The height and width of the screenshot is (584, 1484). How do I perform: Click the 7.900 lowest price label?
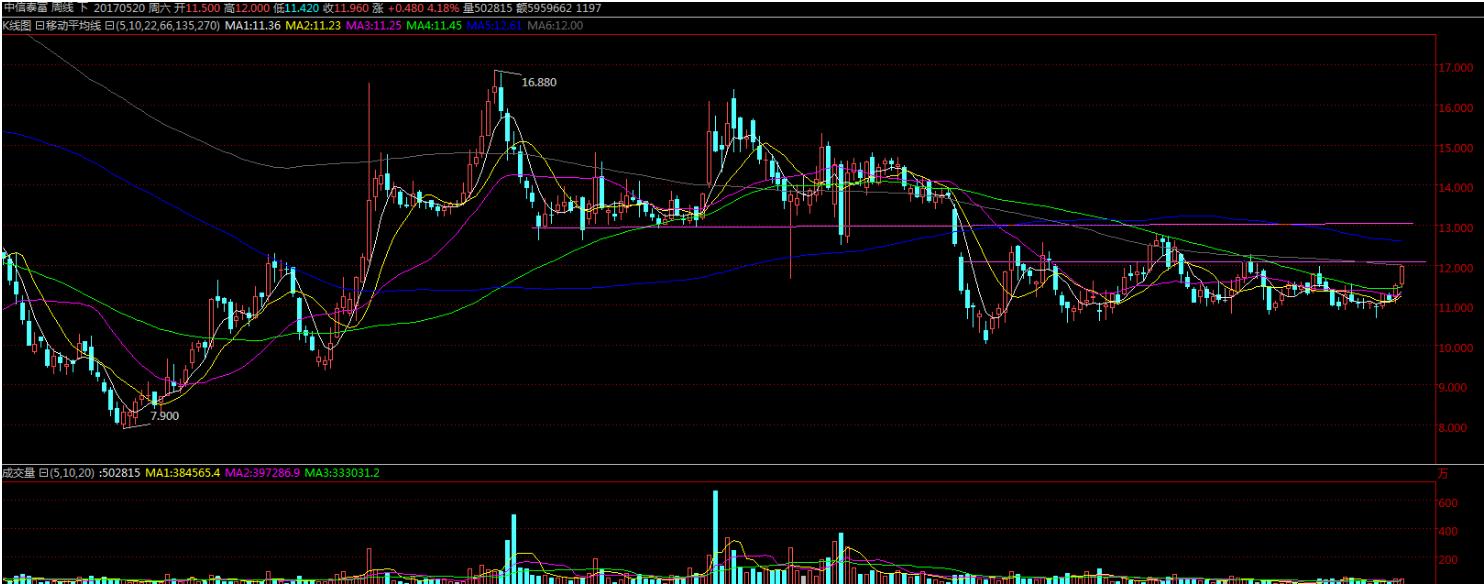[x=165, y=415]
